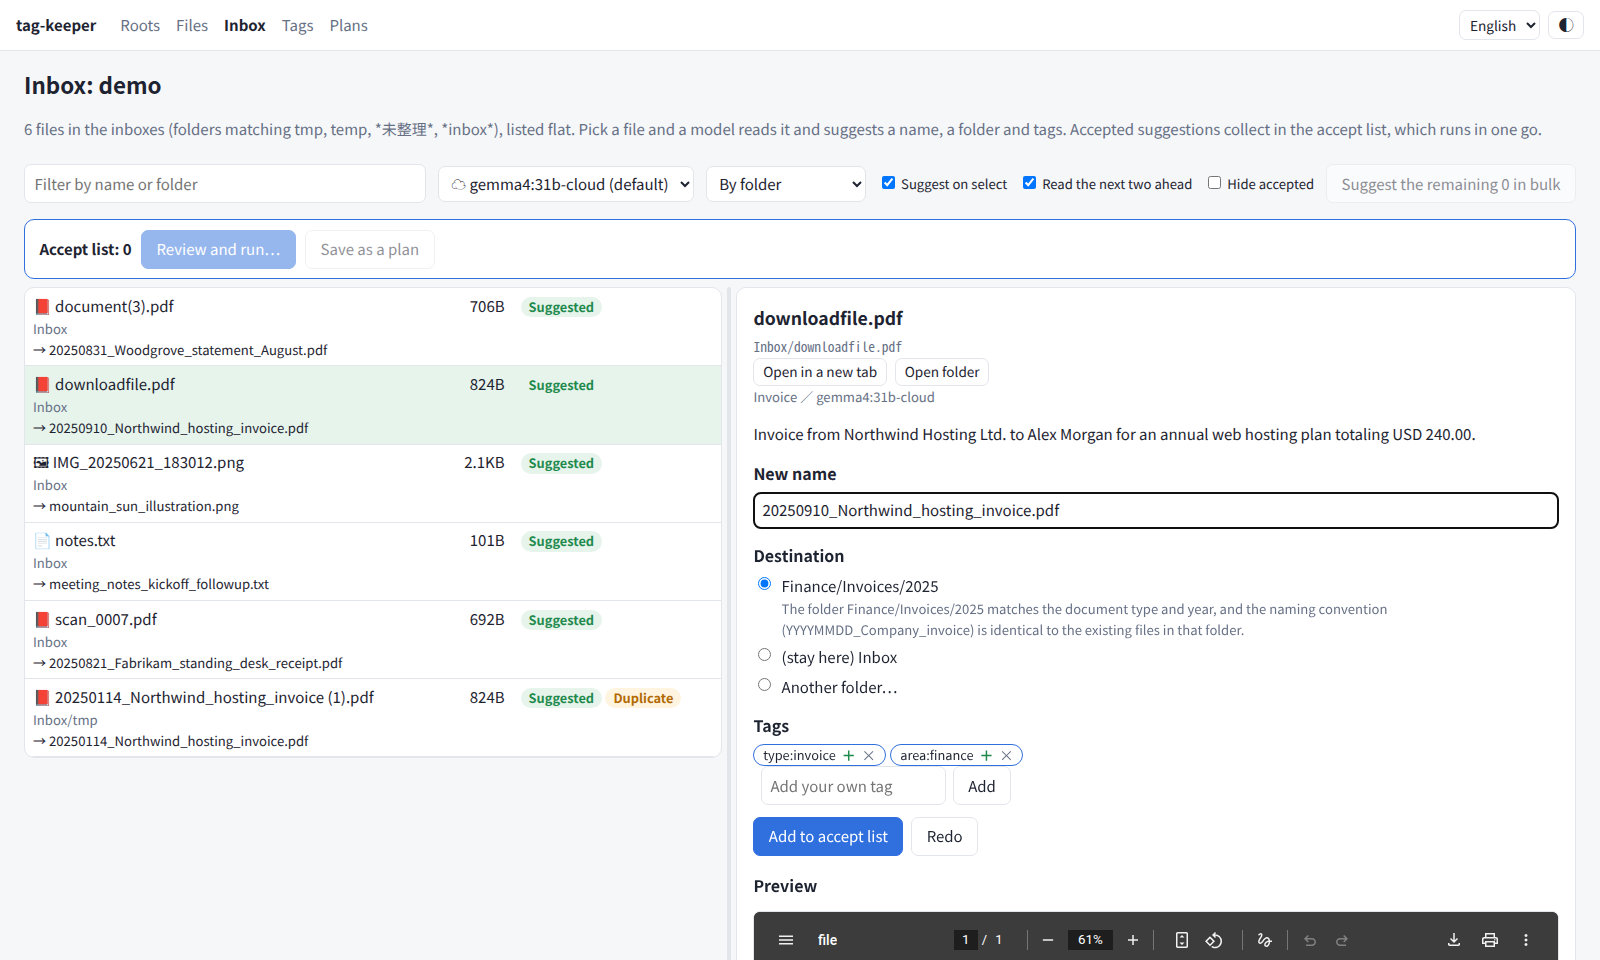
Task: Toggle the dark/light theme icon
Action: (x=1566, y=25)
